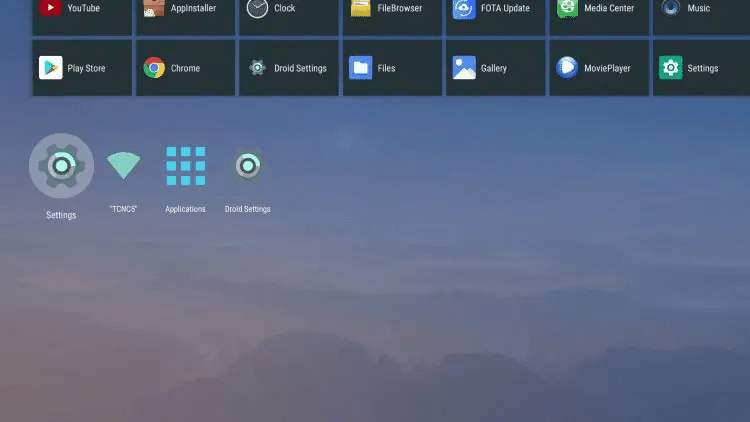Click the "Droid Settings" label in bottom row
Viewport: 750px width, 422px height.
248,209
